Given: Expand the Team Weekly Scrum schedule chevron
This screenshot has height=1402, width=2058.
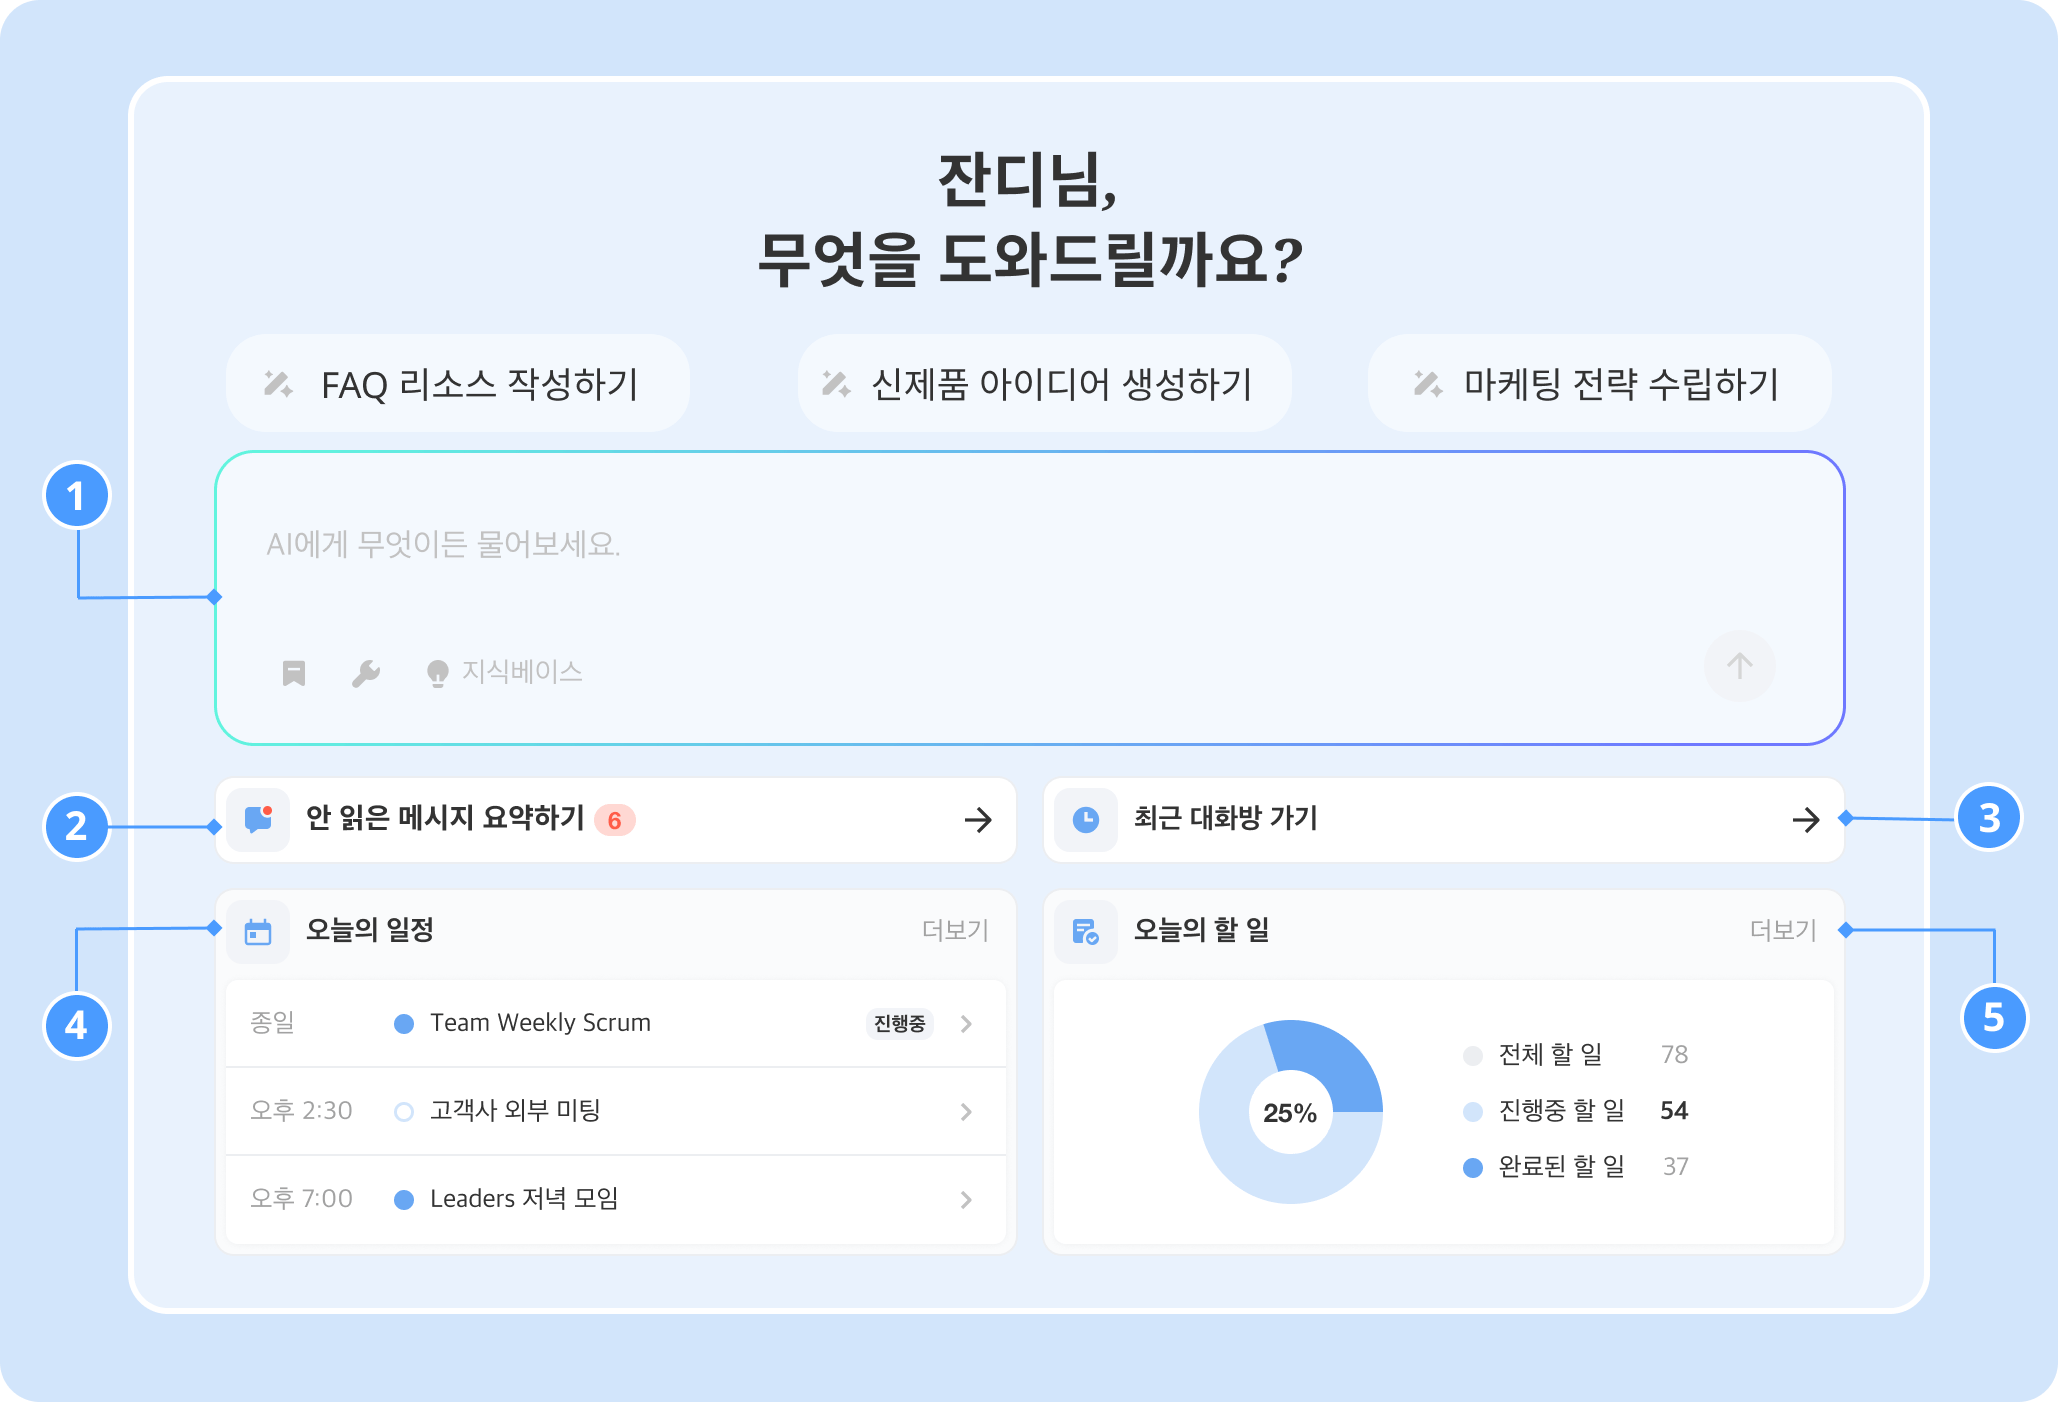Looking at the screenshot, I should [x=966, y=1023].
